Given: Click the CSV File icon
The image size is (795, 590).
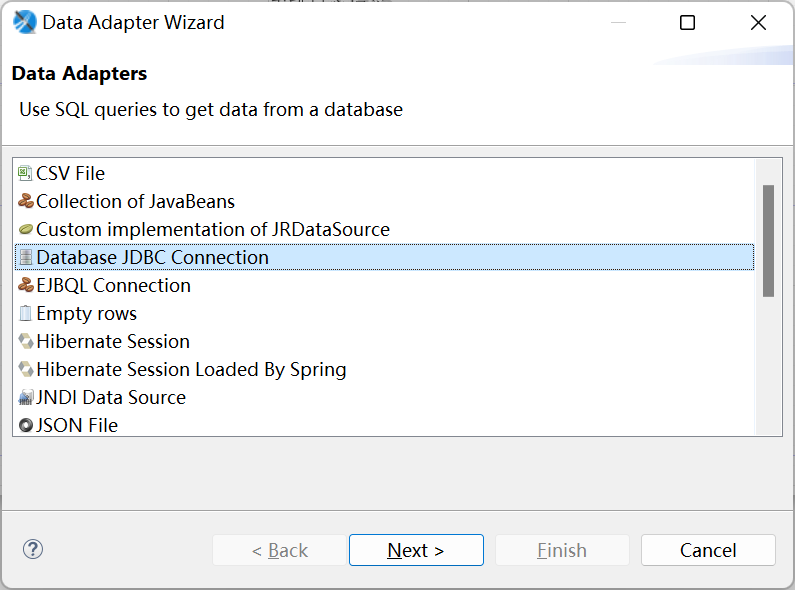Looking at the screenshot, I should (26, 173).
